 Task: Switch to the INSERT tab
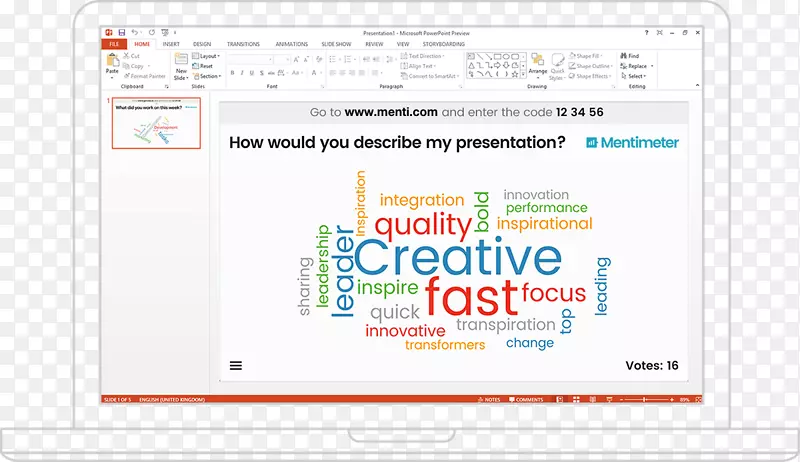click(x=171, y=44)
